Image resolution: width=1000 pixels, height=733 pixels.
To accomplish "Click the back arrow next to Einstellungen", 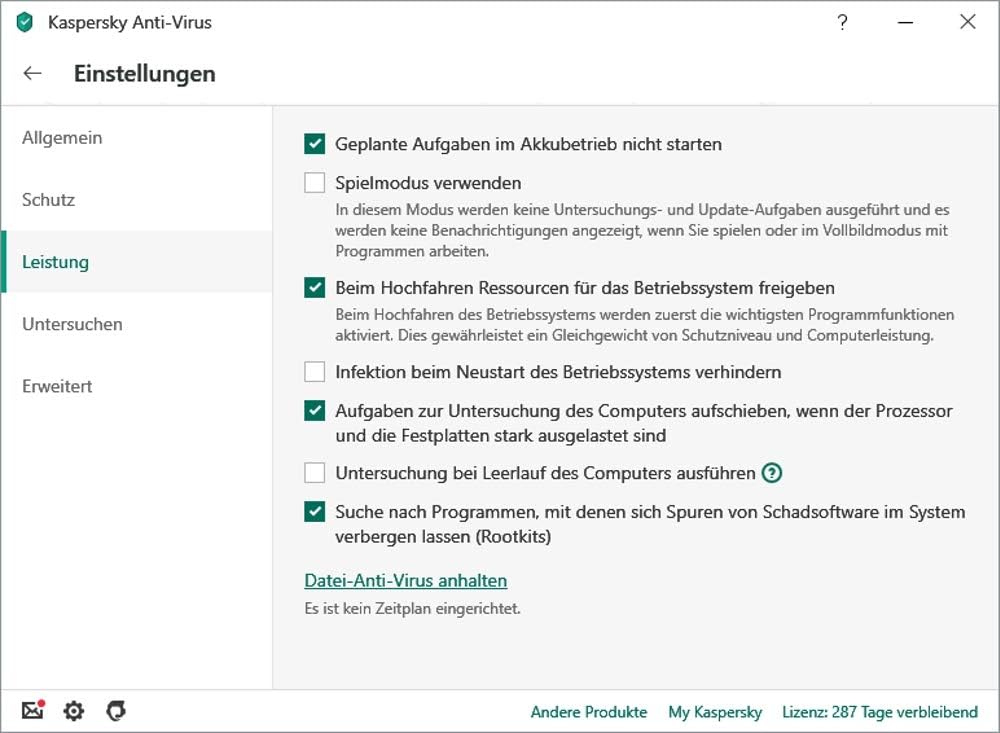I will pos(33,73).
